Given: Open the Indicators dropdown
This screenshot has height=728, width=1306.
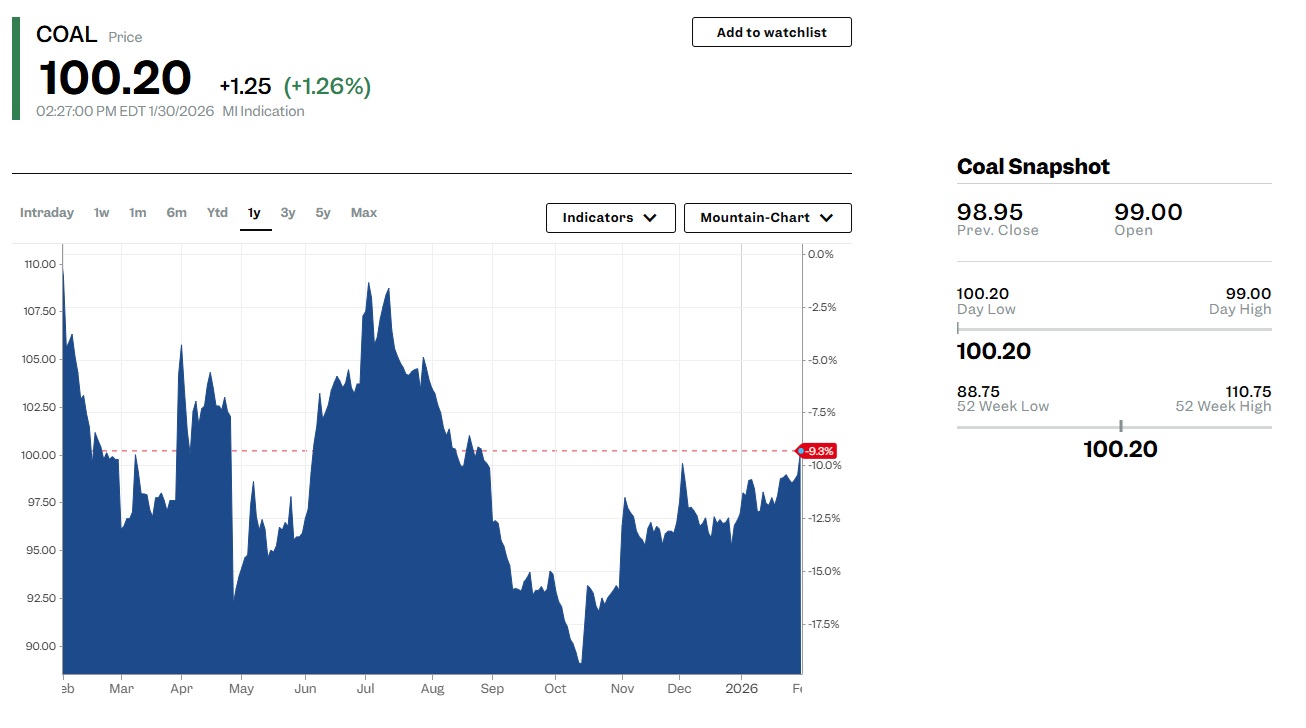Looking at the screenshot, I should [x=610, y=218].
